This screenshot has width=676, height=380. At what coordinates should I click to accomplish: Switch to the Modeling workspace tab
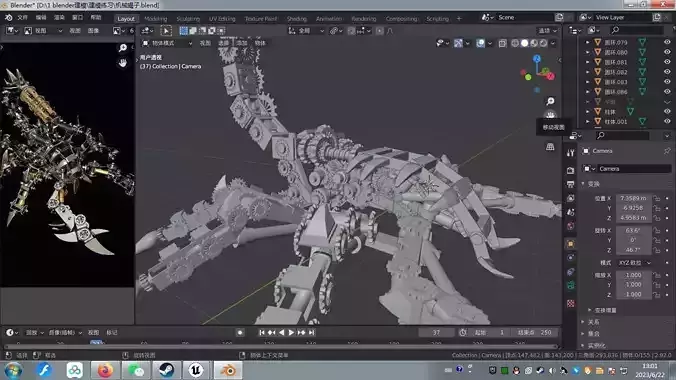pyautogui.click(x=156, y=19)
